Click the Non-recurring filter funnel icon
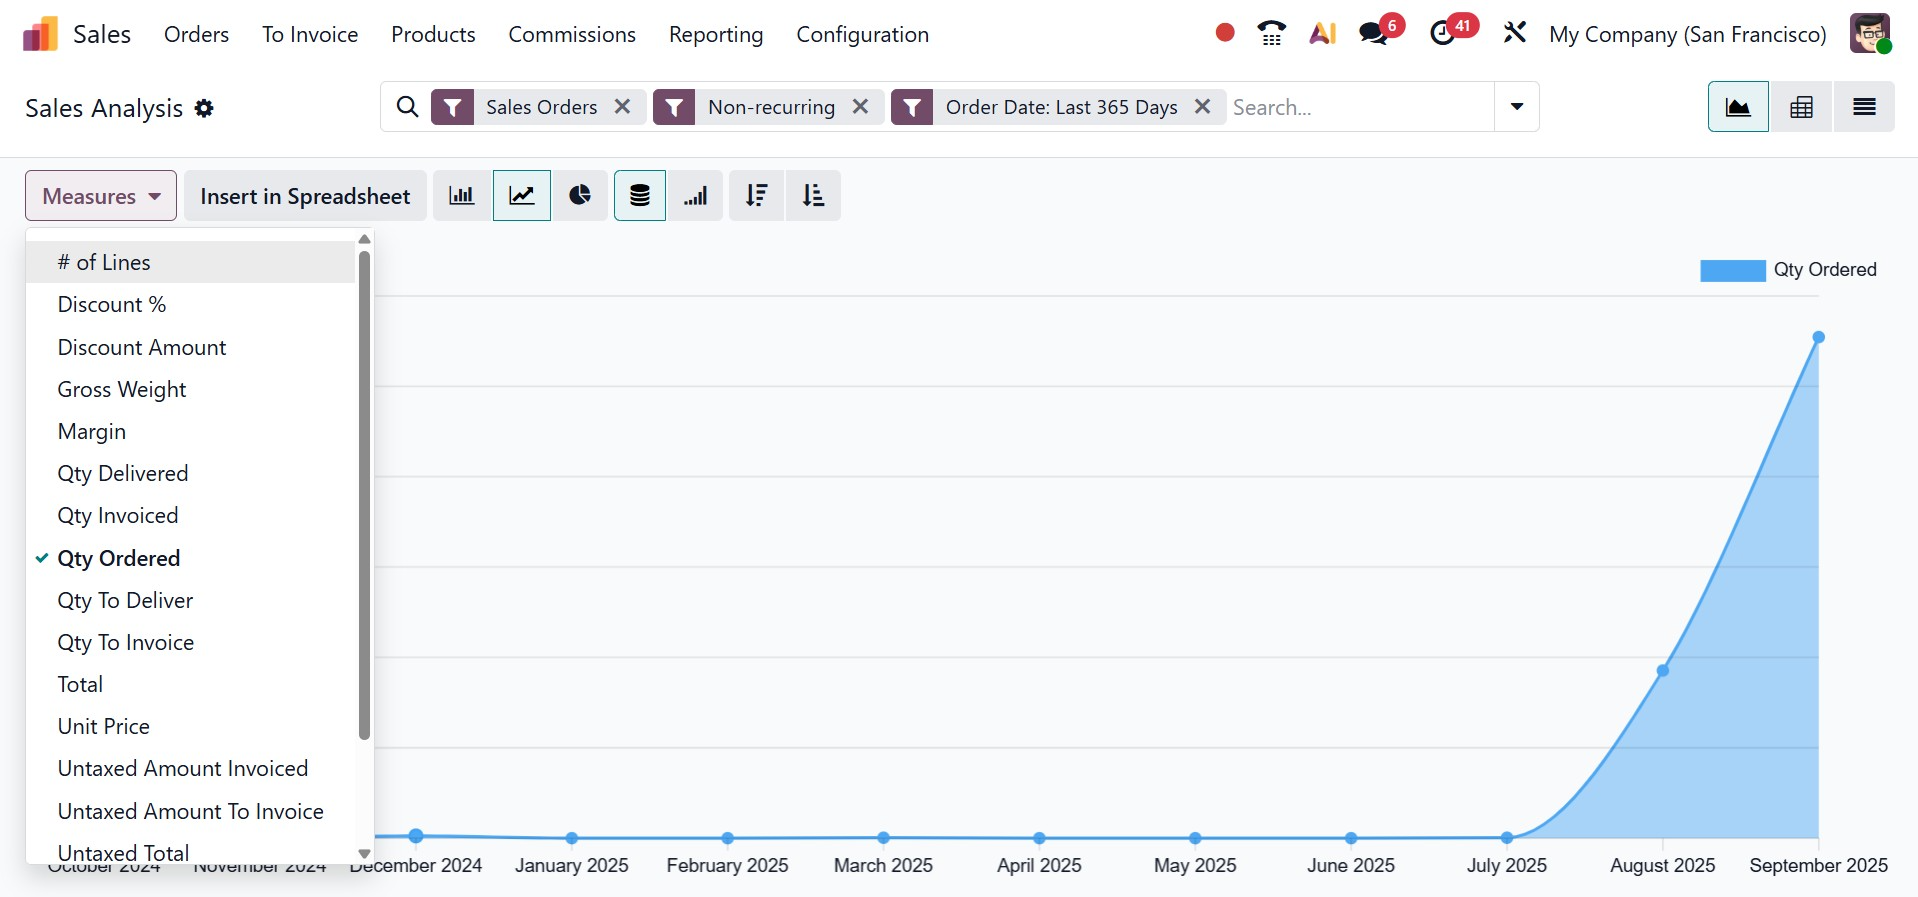This screenshot has height=897, width=1918. (675, 107)
